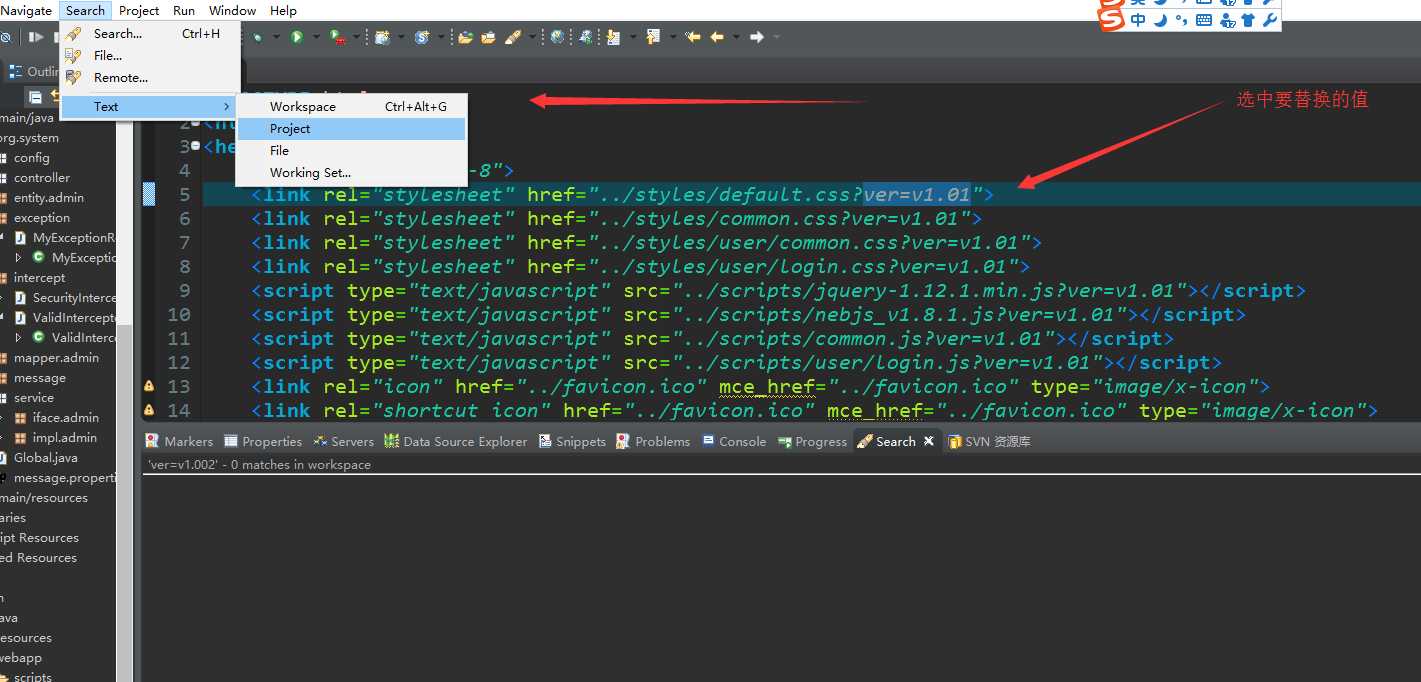Click the Previous Annotation toolbar icon
The image size is (1421, 682).
pyautogui.click(x=652, y=37)
